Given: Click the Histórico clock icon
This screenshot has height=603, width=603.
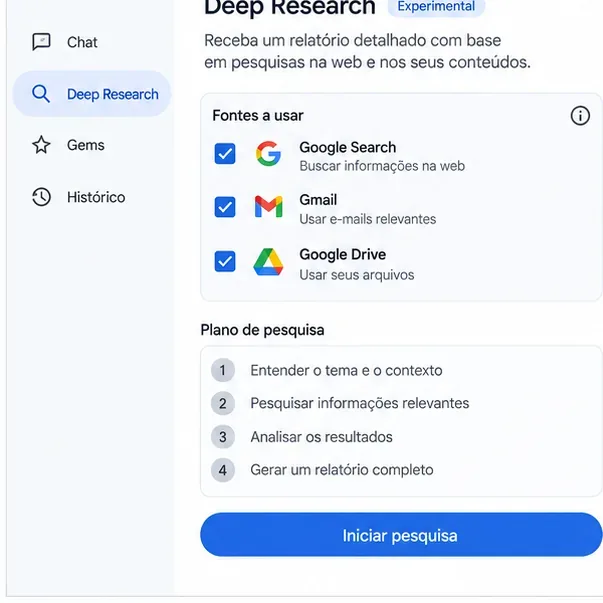Looking at the screenshot, I should click(x=41, y=197).
